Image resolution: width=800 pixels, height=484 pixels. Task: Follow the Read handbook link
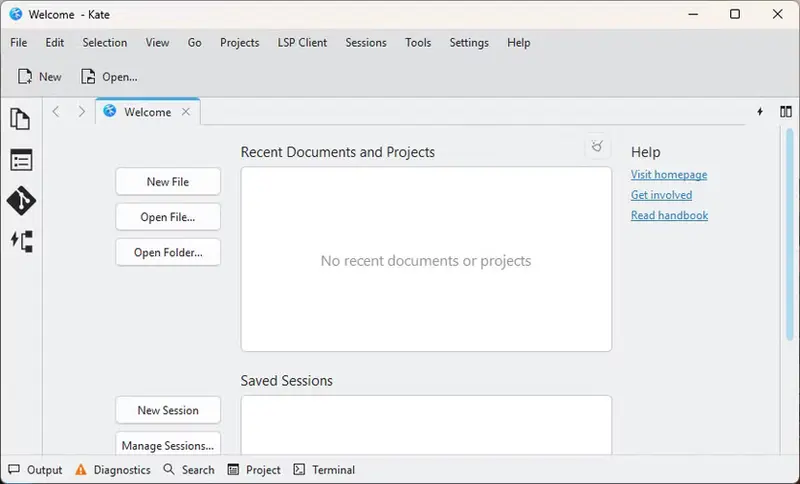point(669,215)
